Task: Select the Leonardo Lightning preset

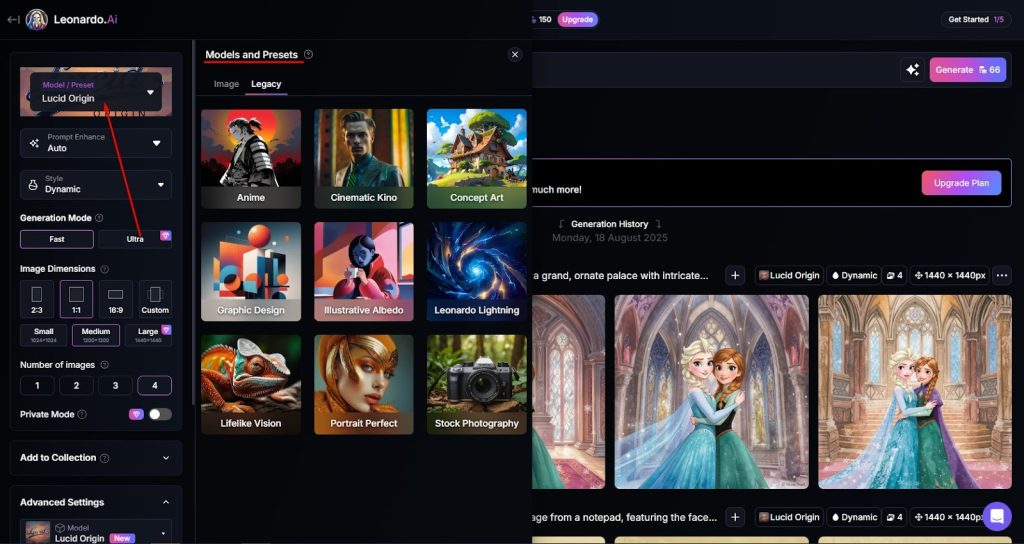Action: pyautogui.click(x=477, y=272)
